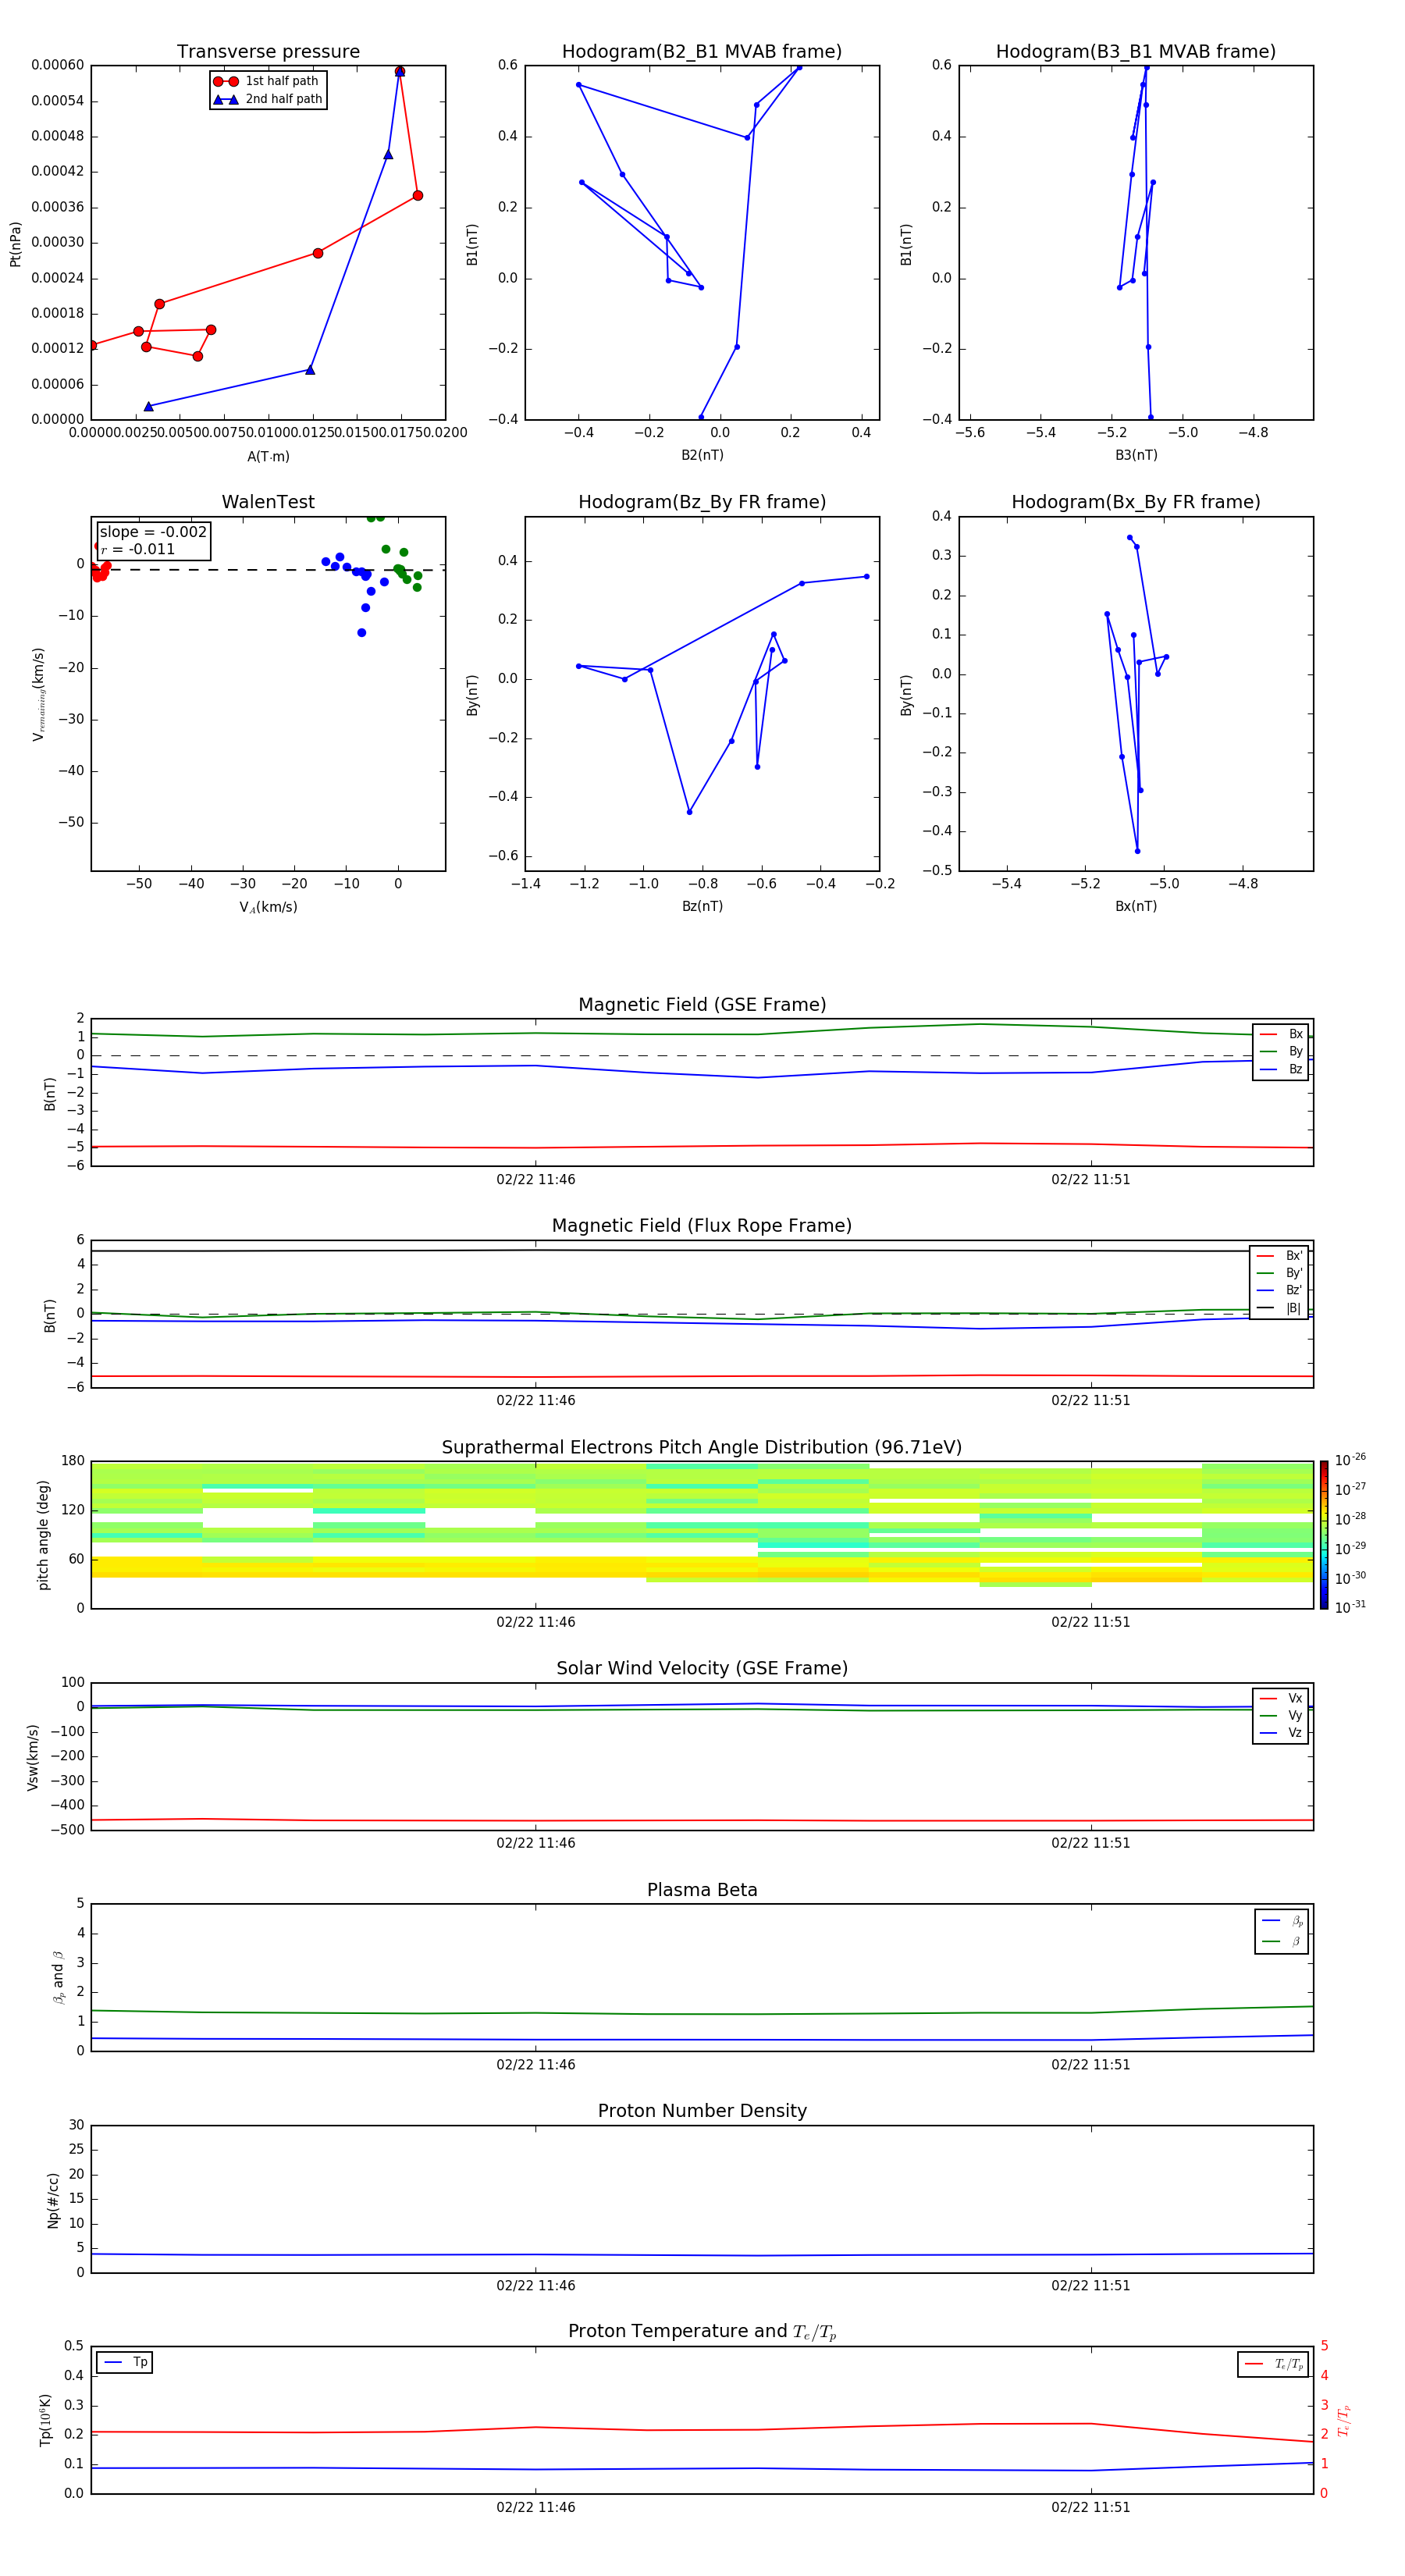Screen dimensions: 1405x2576
Task: Click the pitch angle color scale bar
Action: click(1324, 1535)
